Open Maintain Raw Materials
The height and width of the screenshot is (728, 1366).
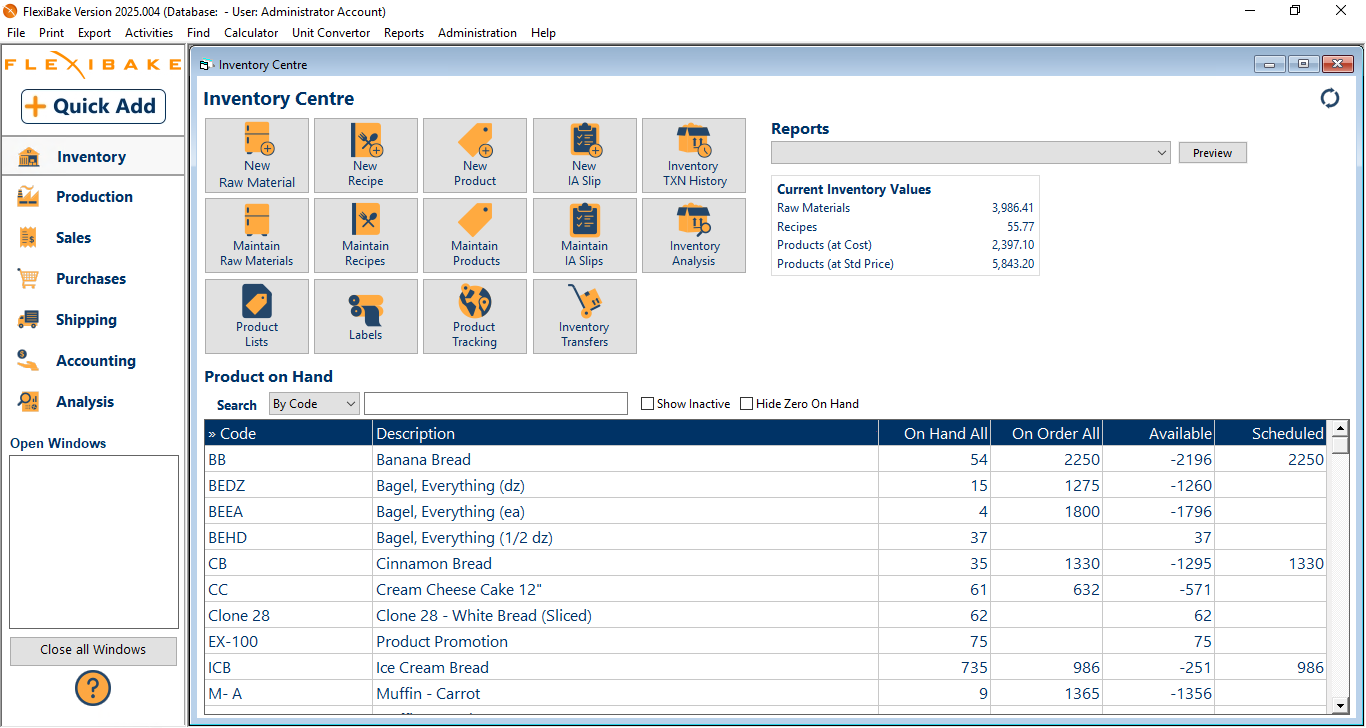(257, 235)
